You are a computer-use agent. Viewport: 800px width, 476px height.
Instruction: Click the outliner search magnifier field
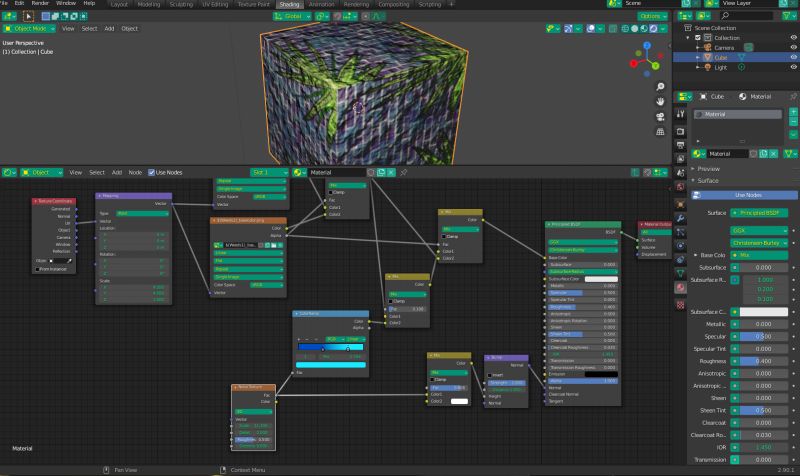745,16
